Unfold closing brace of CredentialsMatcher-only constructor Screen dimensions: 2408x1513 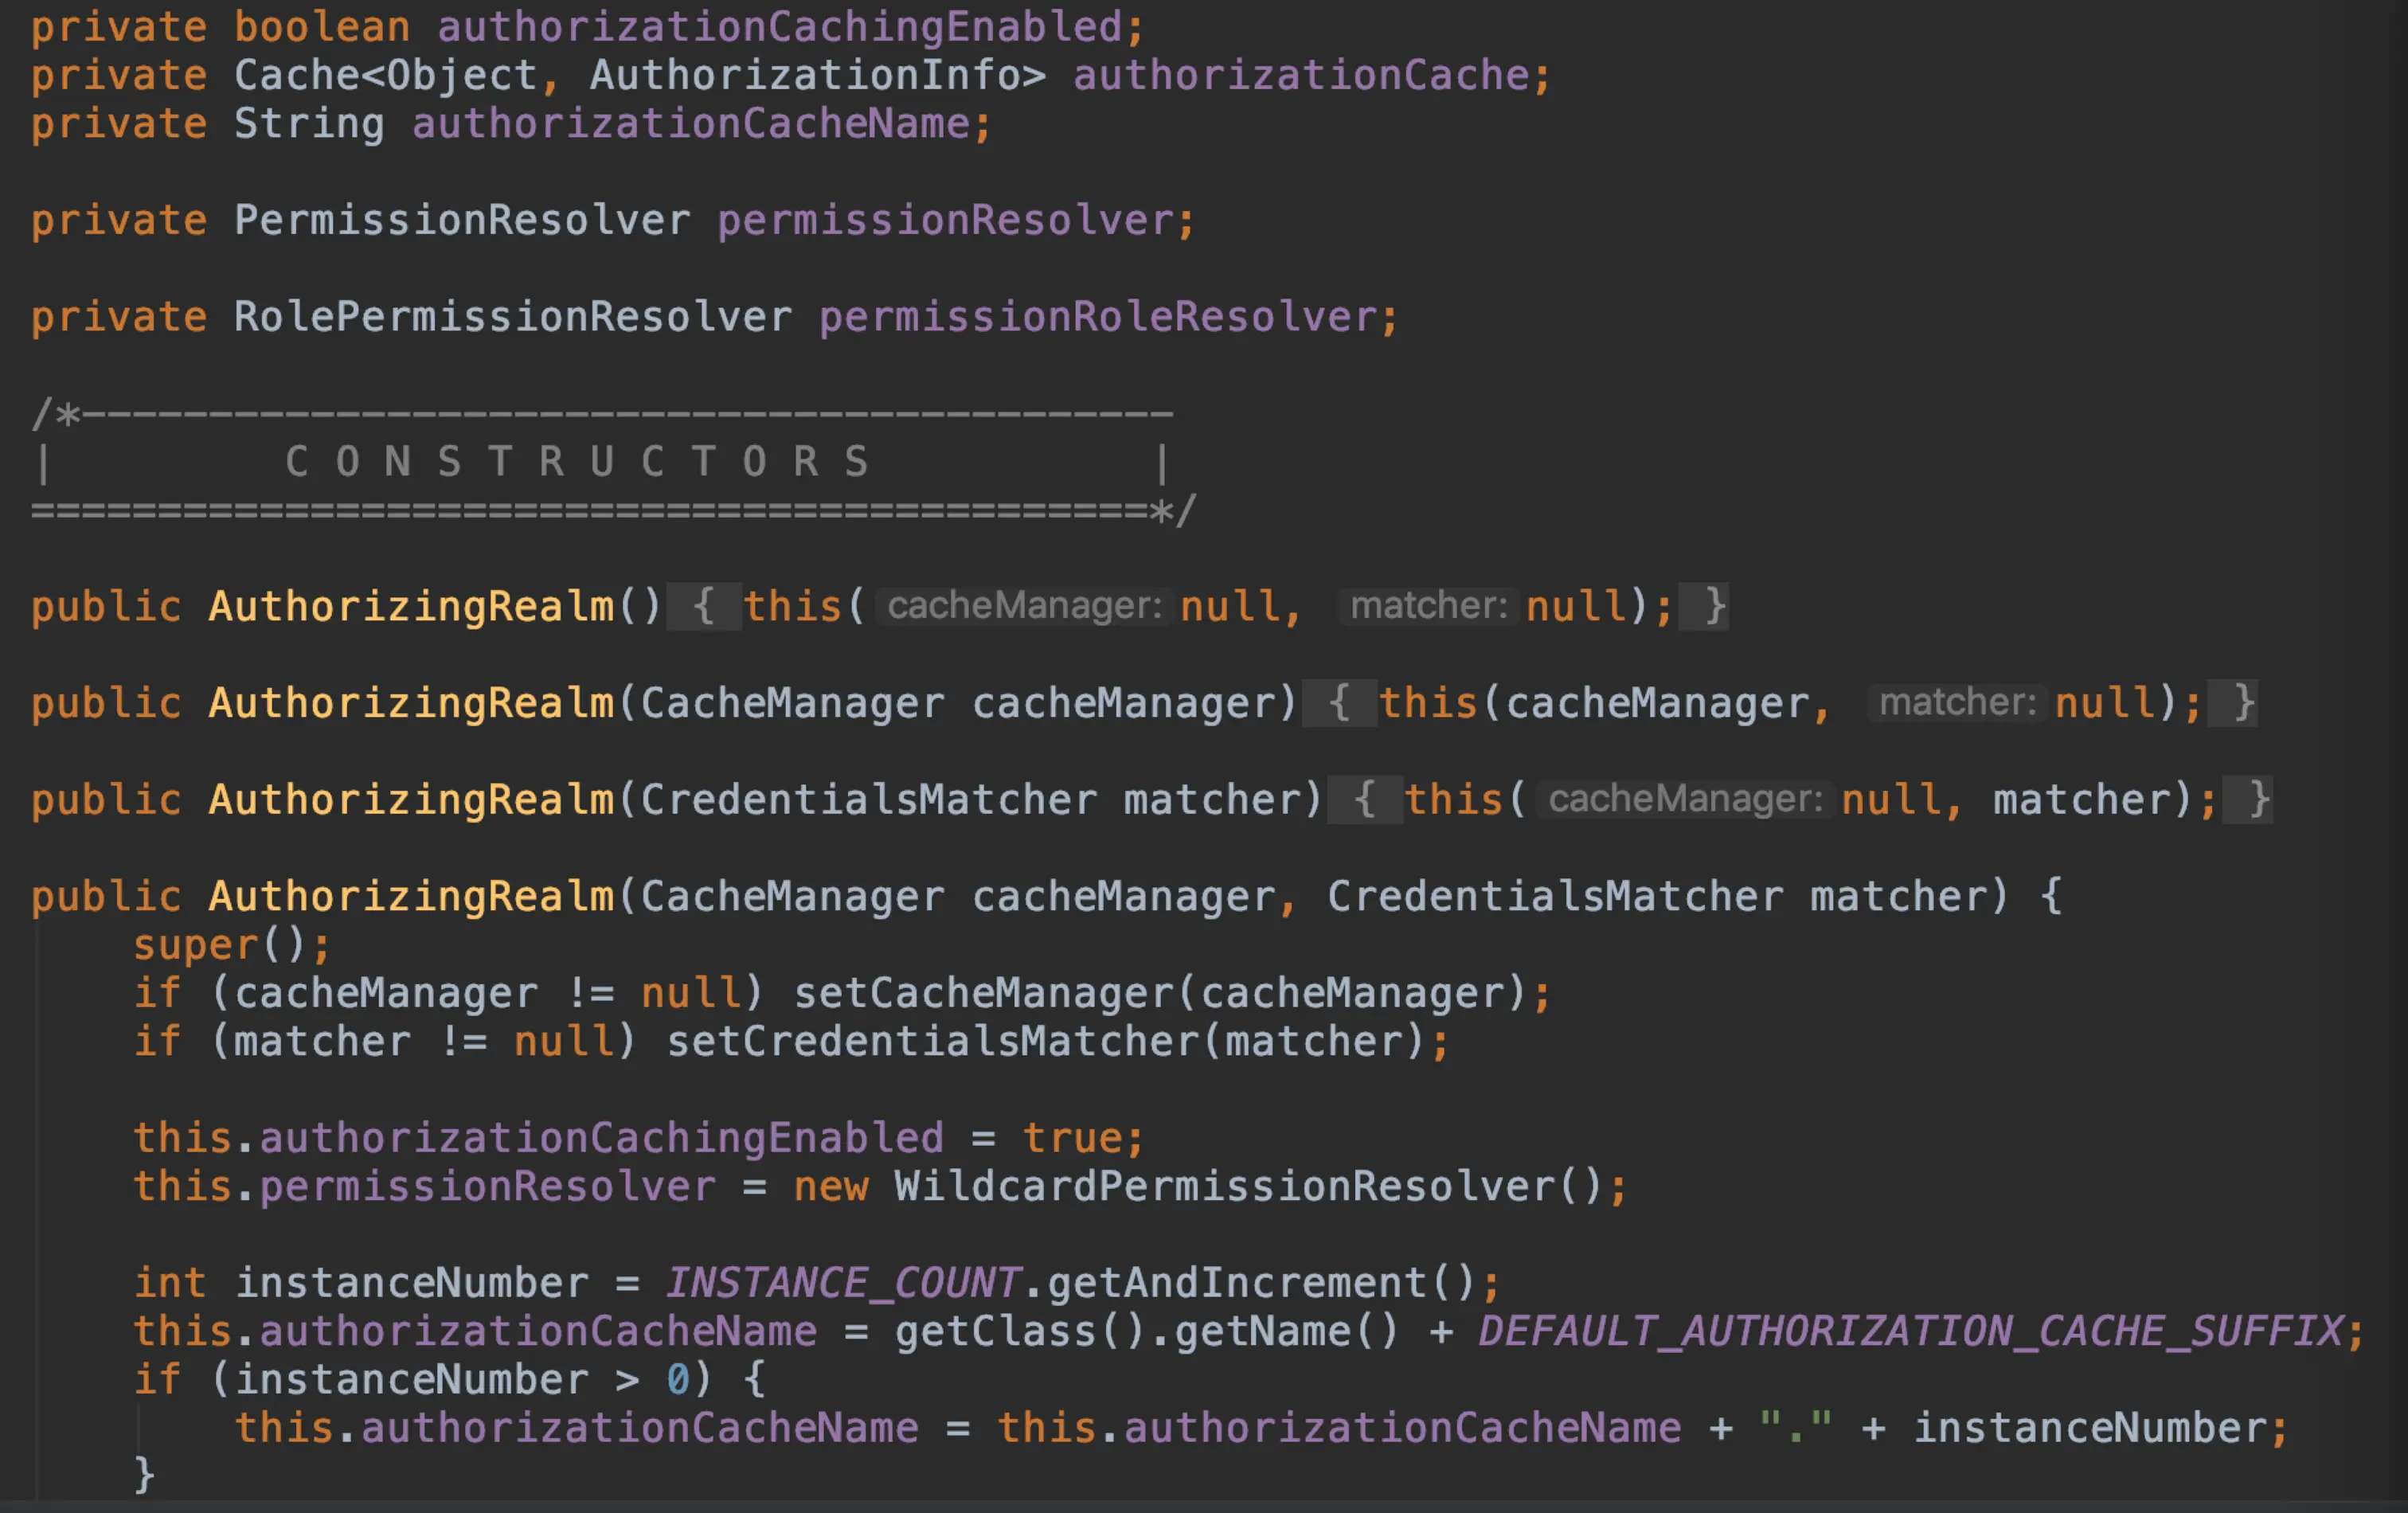coord(2258,800)
